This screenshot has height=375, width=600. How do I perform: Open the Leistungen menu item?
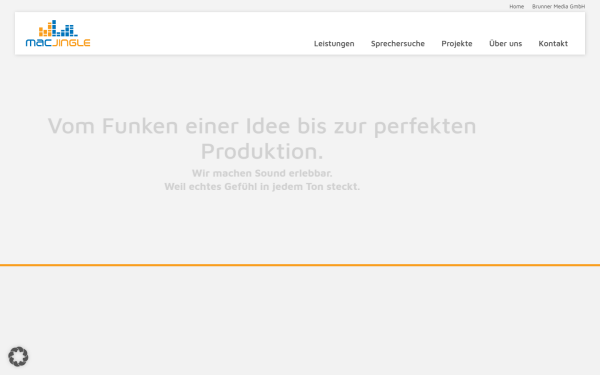coord(334,44)
